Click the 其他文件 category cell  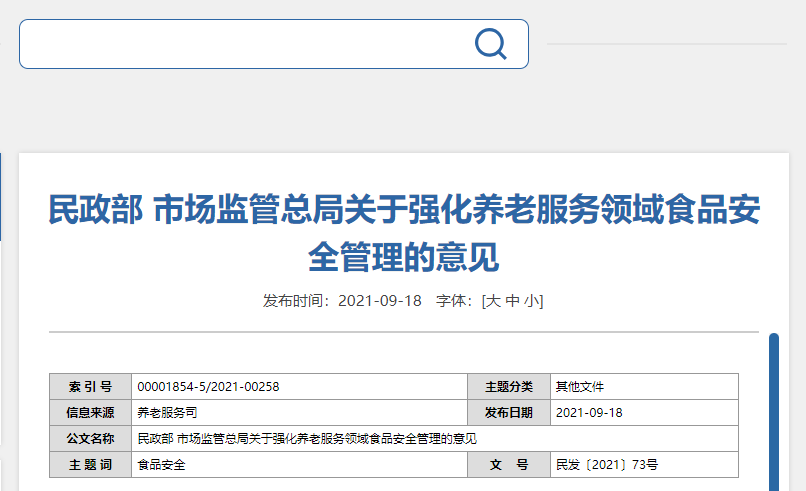644,387
